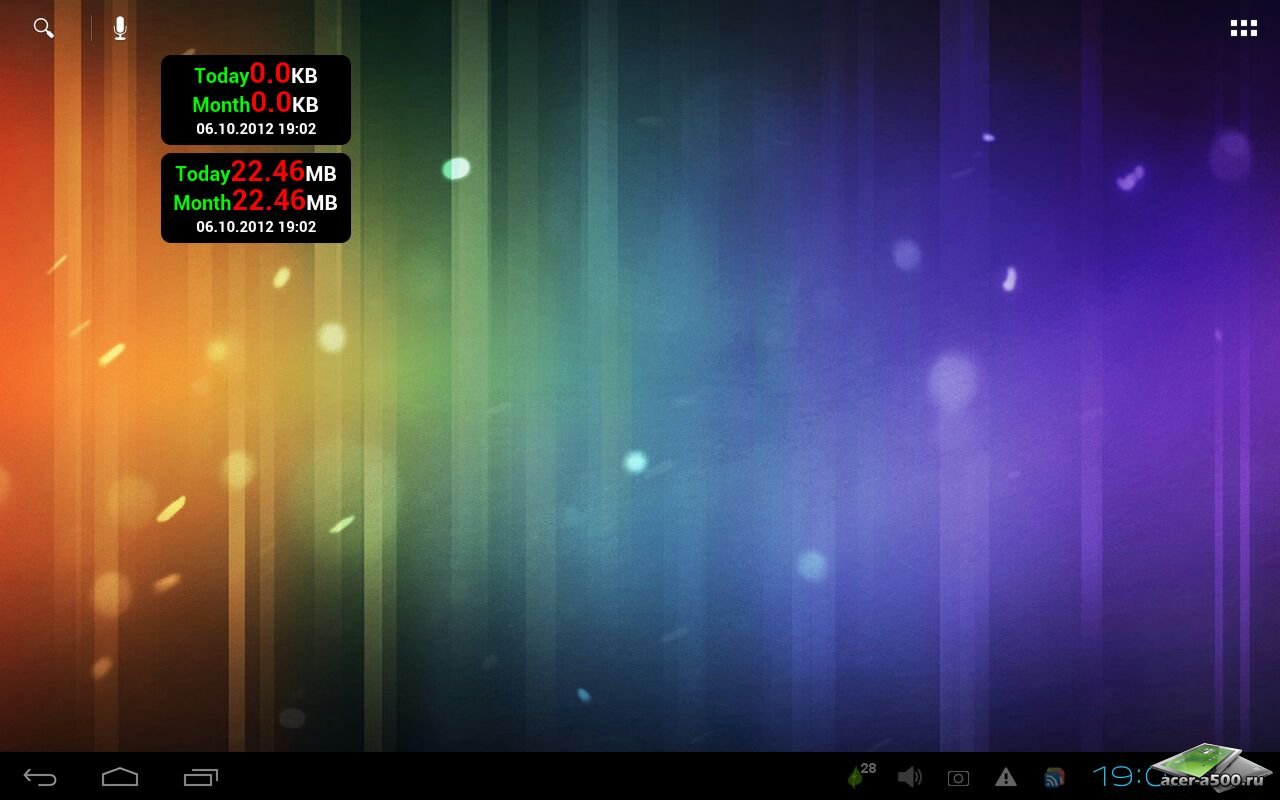This screenshot has width=1280, height=800.
Task: Click the acer-a500.ru watermark text
Action: coord(1212,781)
